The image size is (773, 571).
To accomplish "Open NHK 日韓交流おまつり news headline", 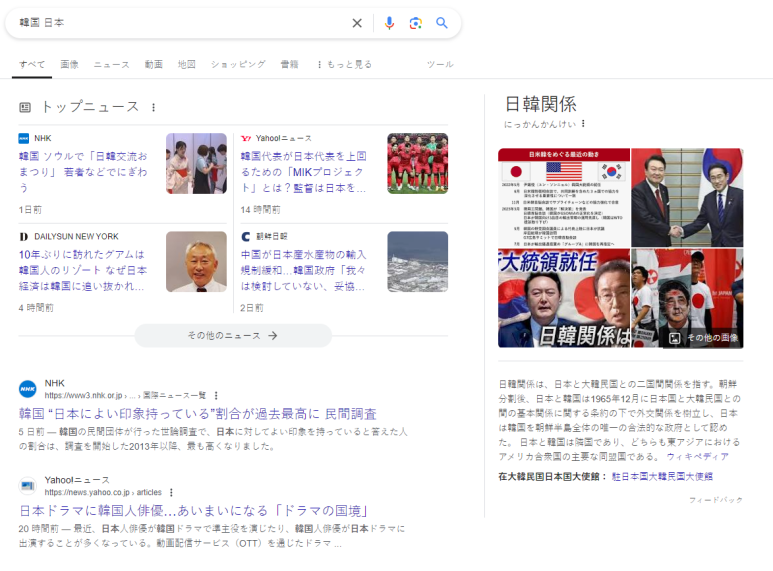I will tap(83, 172).
